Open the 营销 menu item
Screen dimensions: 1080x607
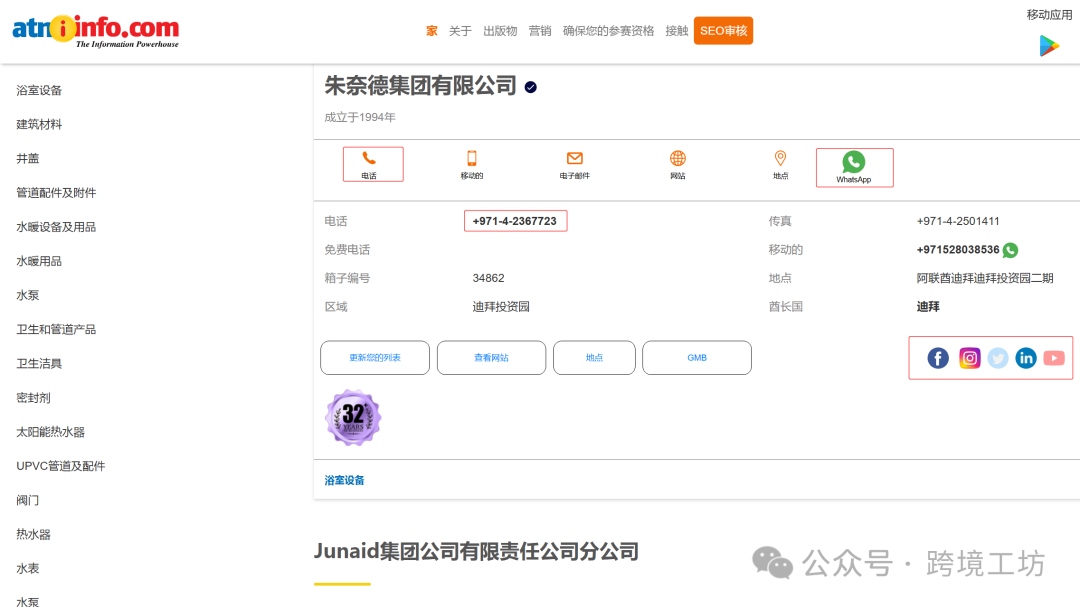[540, 30]
